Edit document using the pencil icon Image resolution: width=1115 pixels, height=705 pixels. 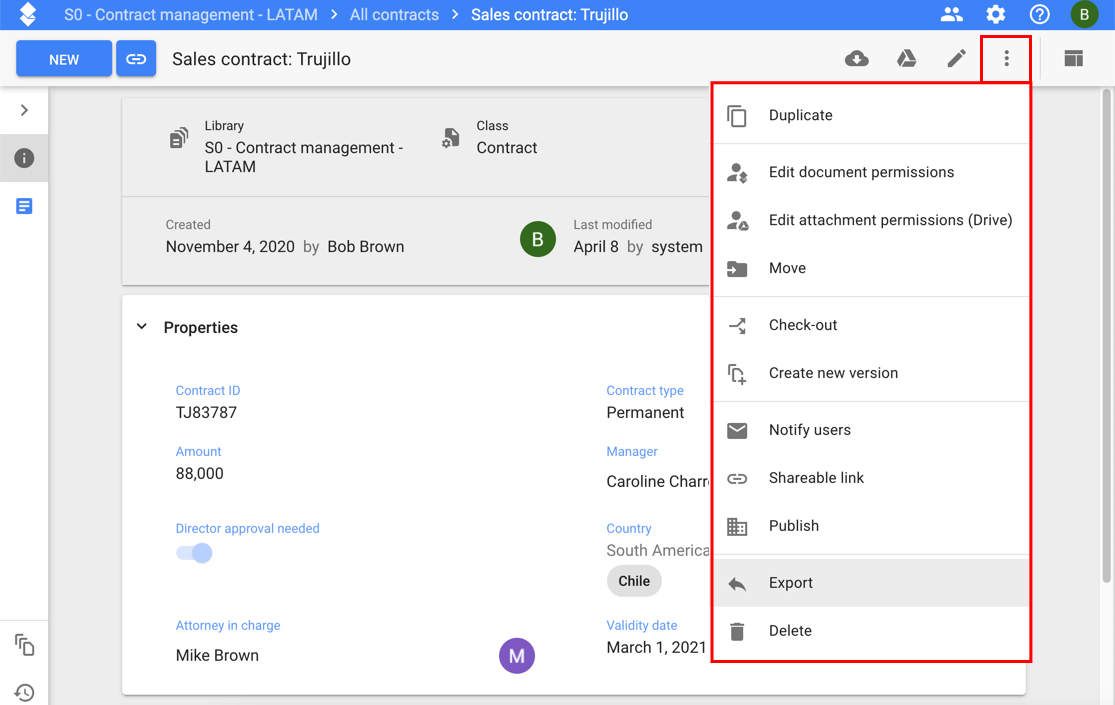[x=956, y=58]
